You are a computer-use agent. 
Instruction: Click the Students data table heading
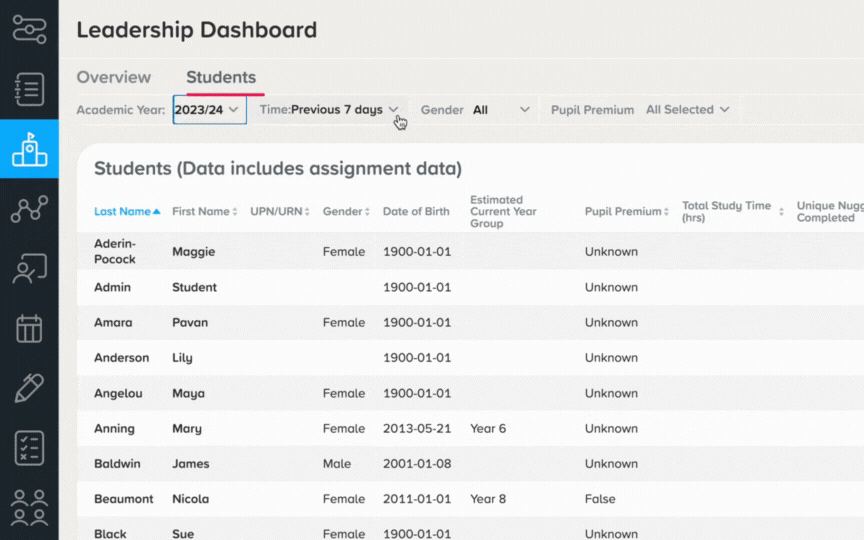click(x=278, y=168)
